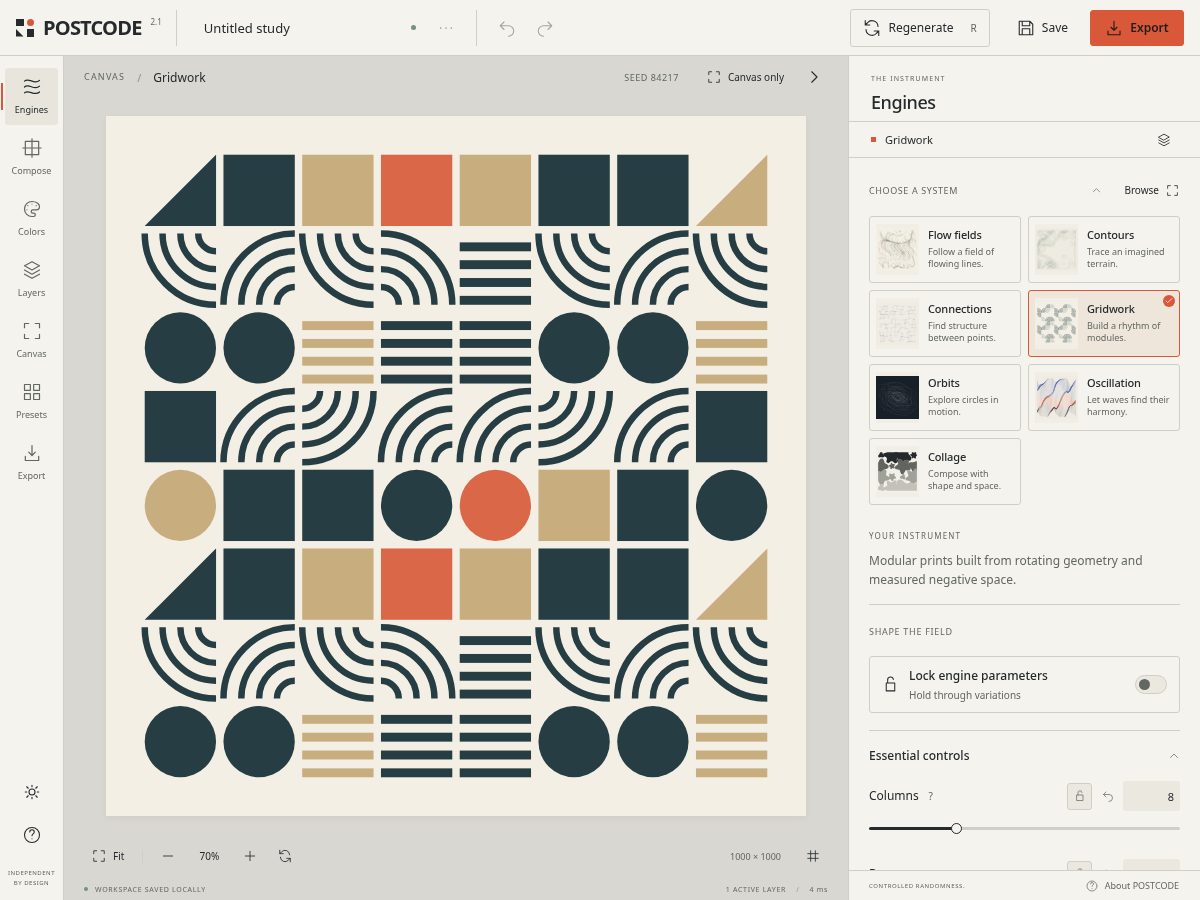Viewport: 1200px width, 900px height.
Task: Pick the Collage system card
Action: click(x=945, y=472)
